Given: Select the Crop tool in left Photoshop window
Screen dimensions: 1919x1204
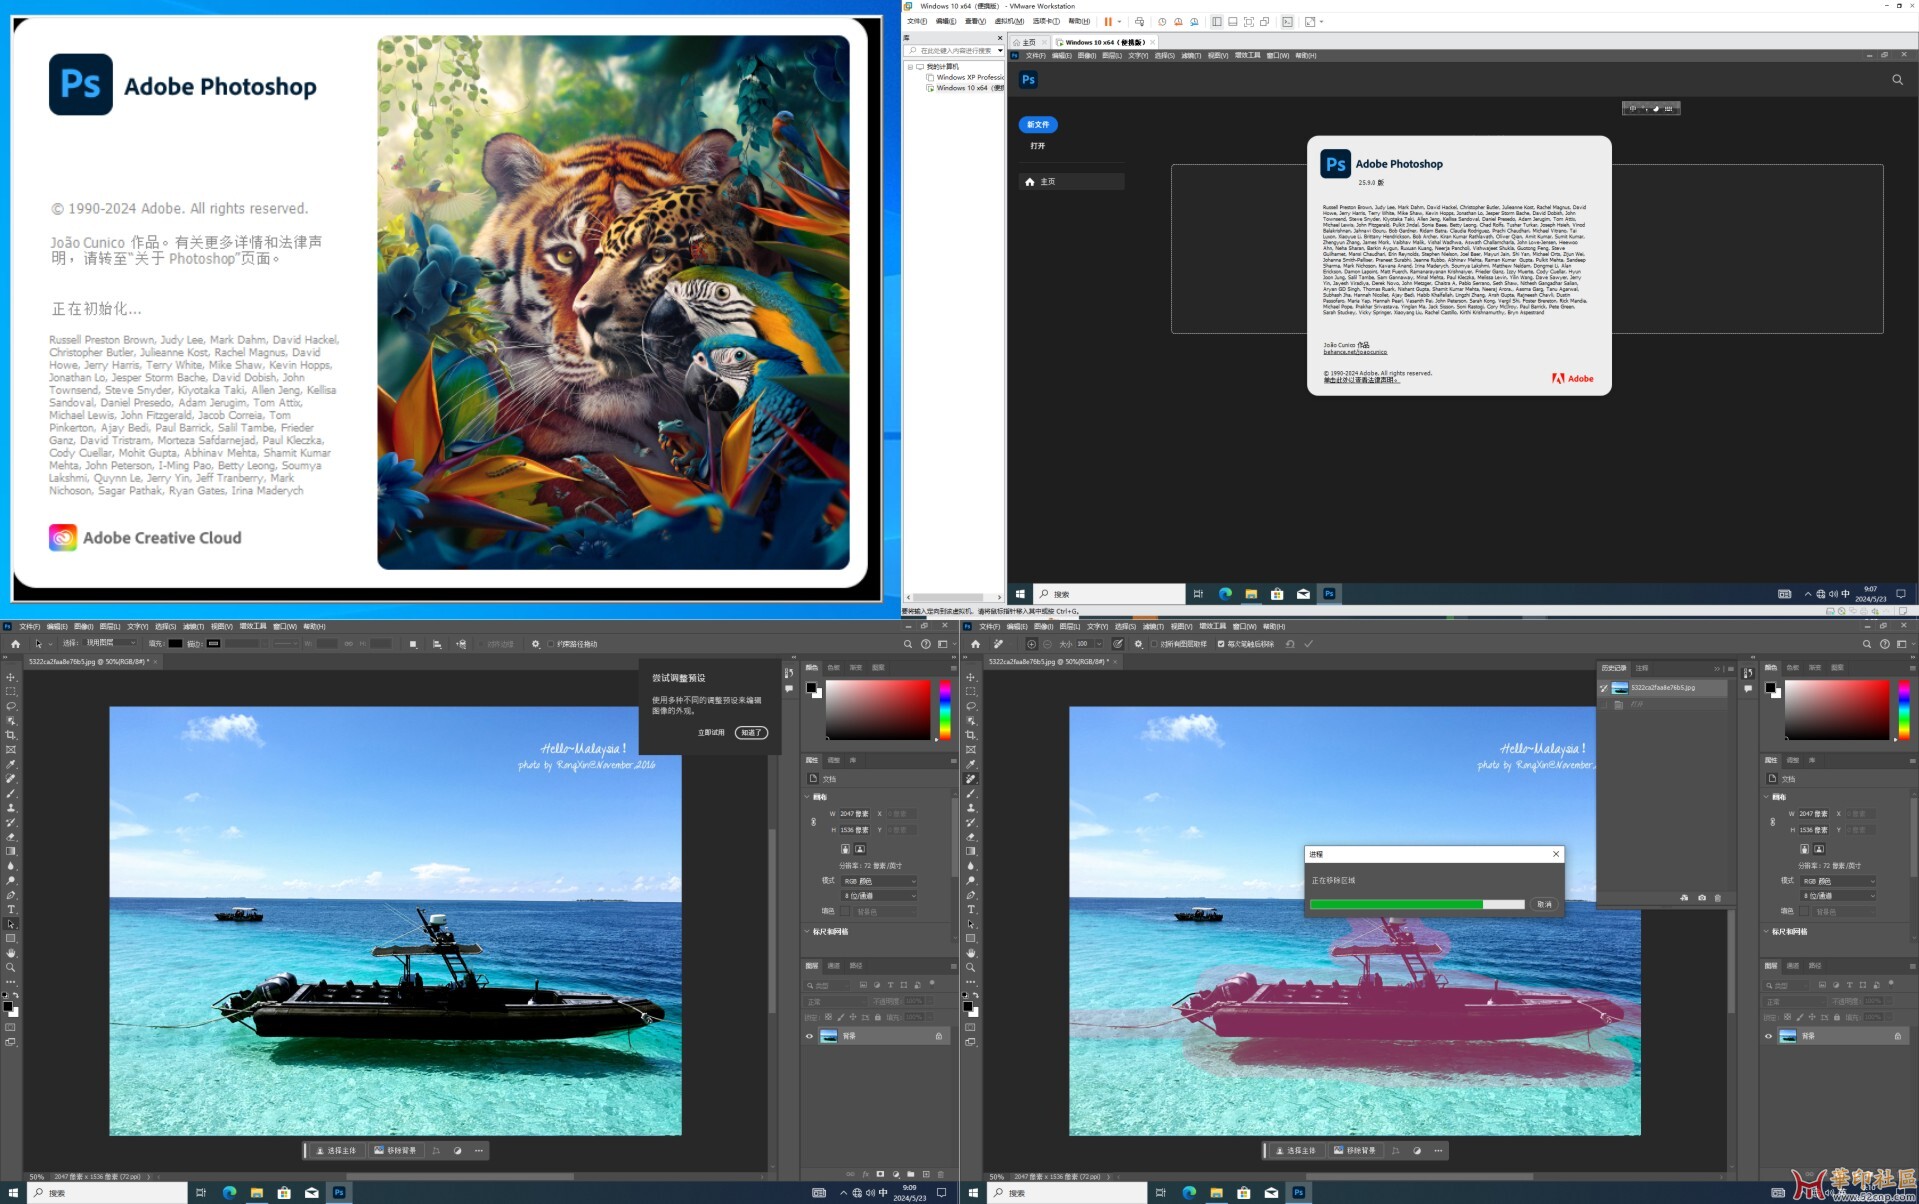Looking at the screenshot, I should tap(11, 735).
